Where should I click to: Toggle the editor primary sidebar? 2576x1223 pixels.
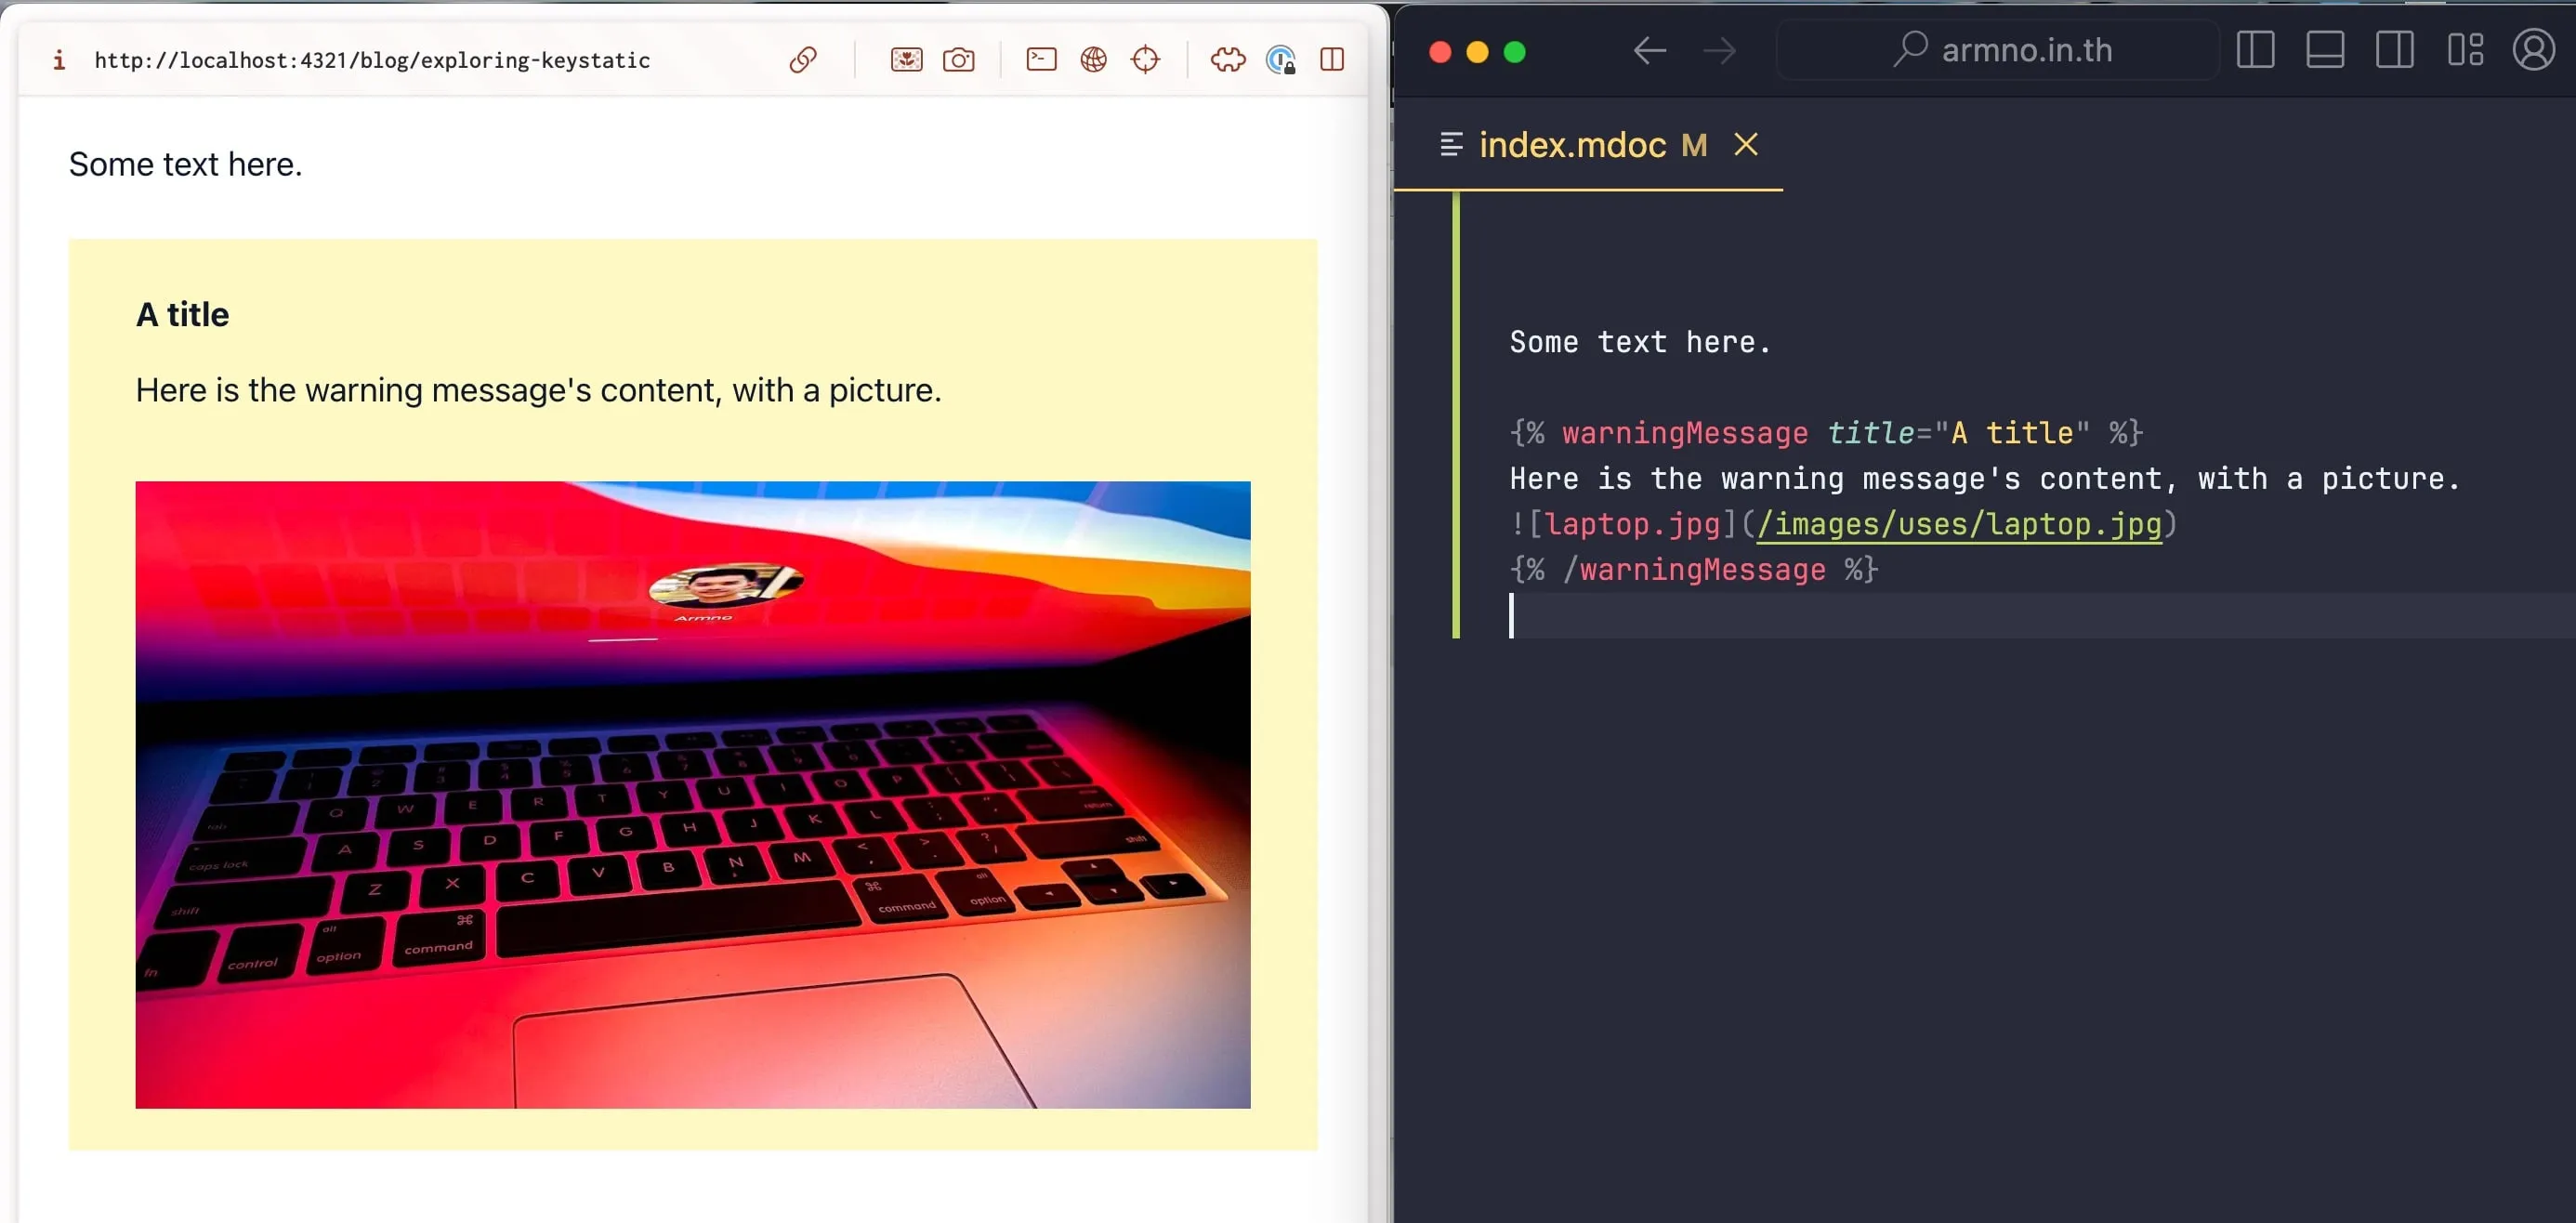pyautogui.click(x=2255, y=50)
